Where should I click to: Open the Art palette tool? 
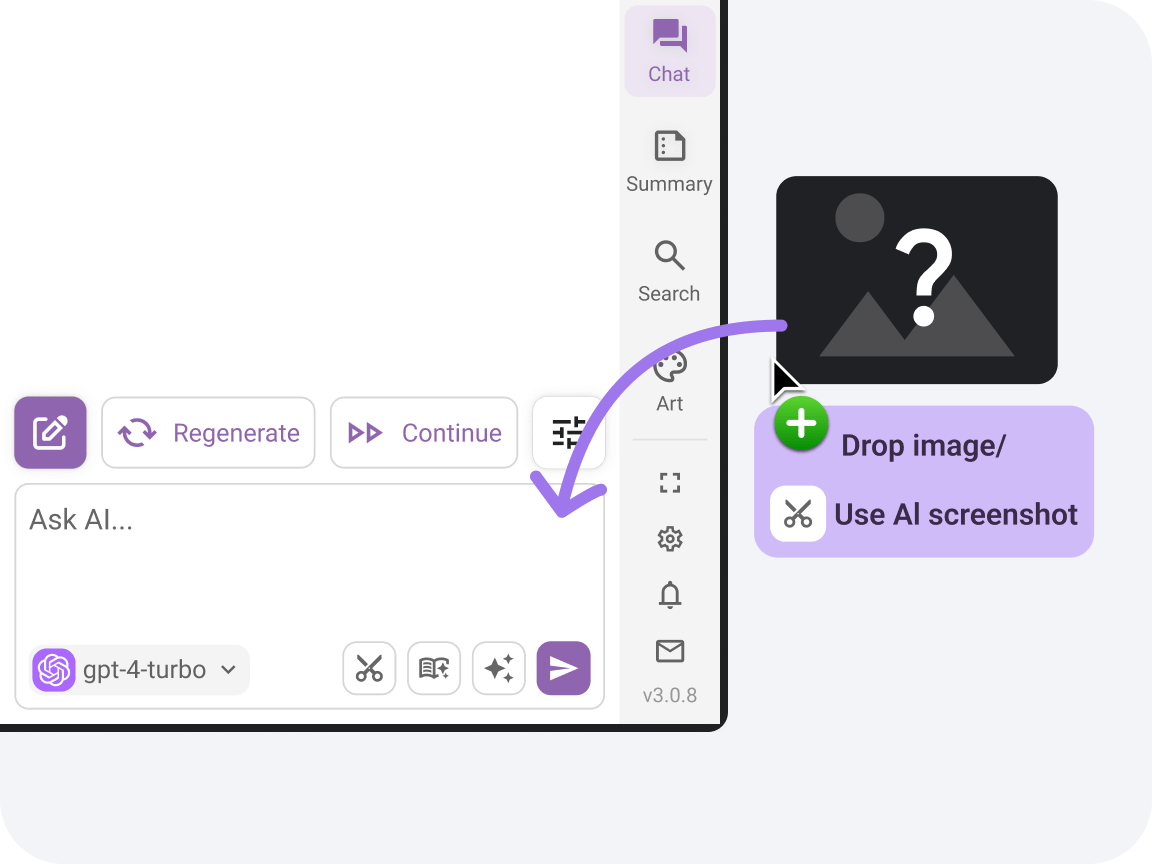(x=669, y=381)
